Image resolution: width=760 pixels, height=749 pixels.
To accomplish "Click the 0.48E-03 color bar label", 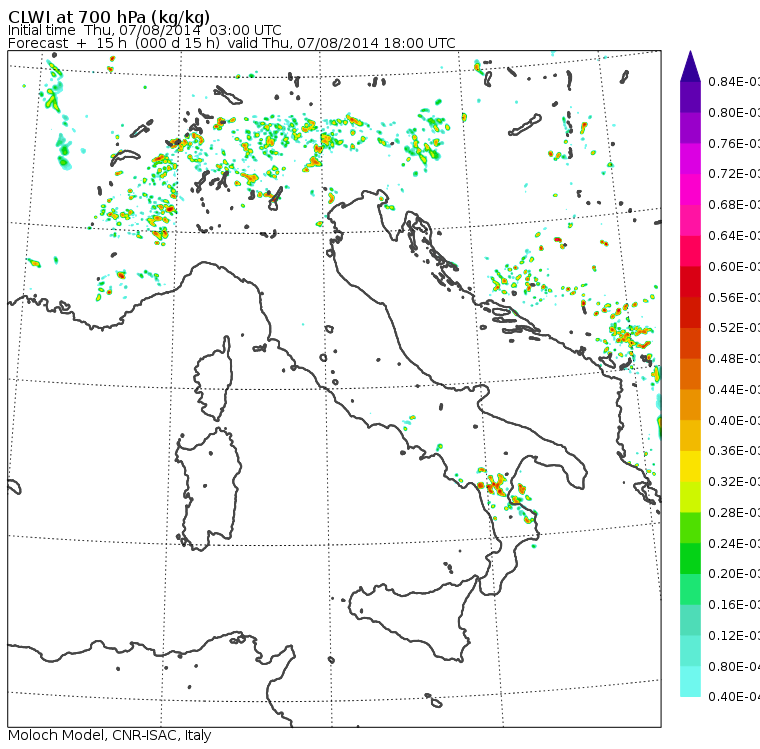I will 734,359.
